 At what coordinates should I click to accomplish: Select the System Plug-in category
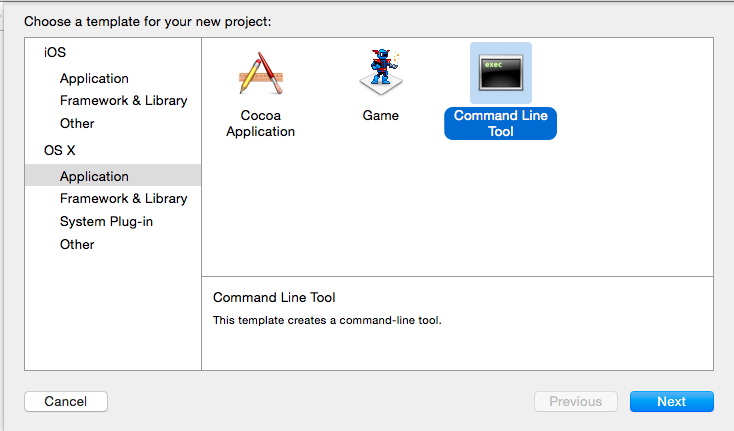(106, 221)
